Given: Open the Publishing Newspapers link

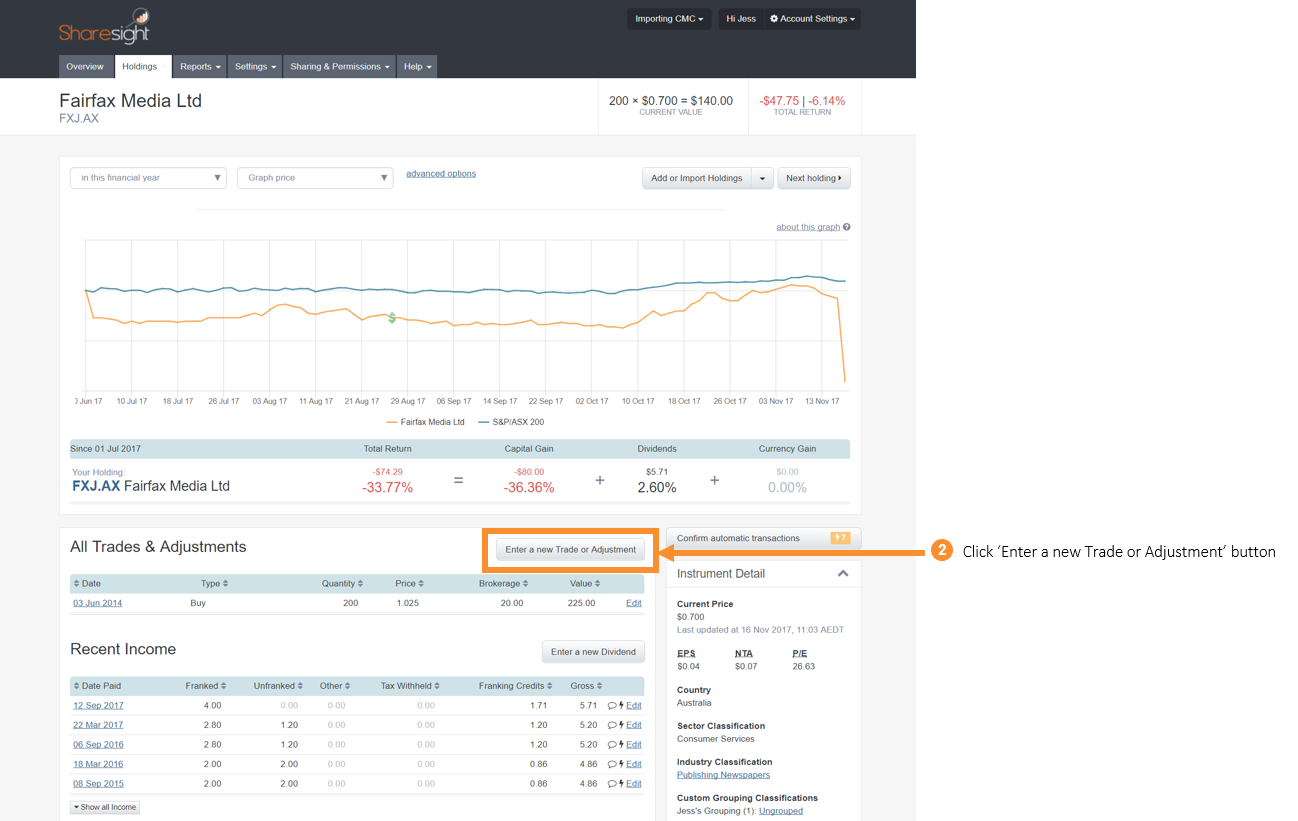Looking at the screenshot, I should point(723,774).
